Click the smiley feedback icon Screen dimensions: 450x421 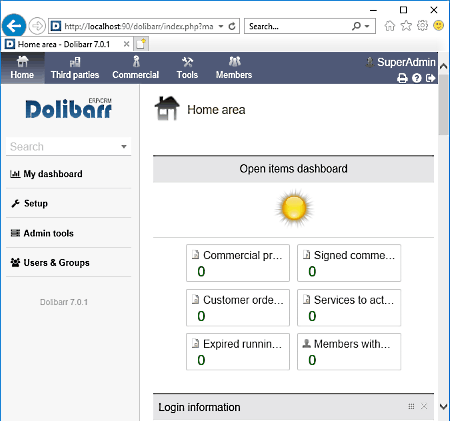pos(439,26)
